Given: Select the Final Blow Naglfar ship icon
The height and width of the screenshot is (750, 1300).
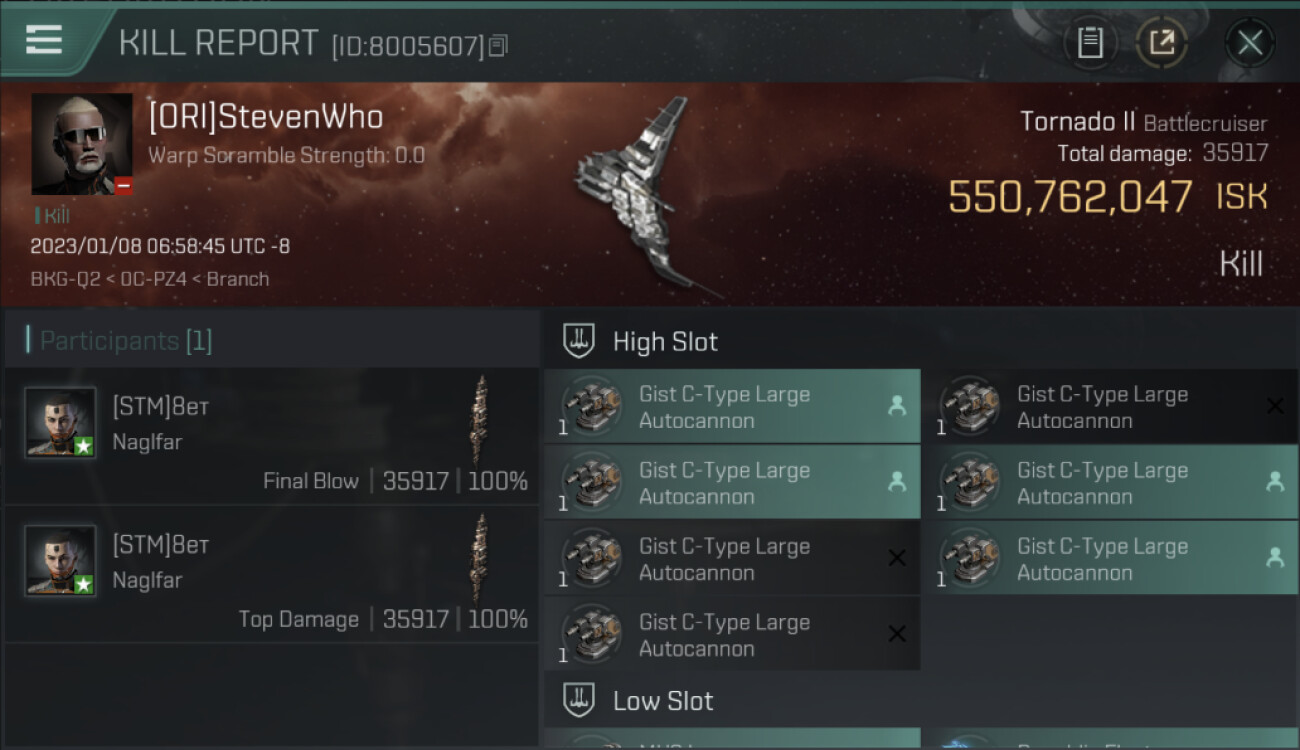Looking at the screenshot, I should click(481, 419).
